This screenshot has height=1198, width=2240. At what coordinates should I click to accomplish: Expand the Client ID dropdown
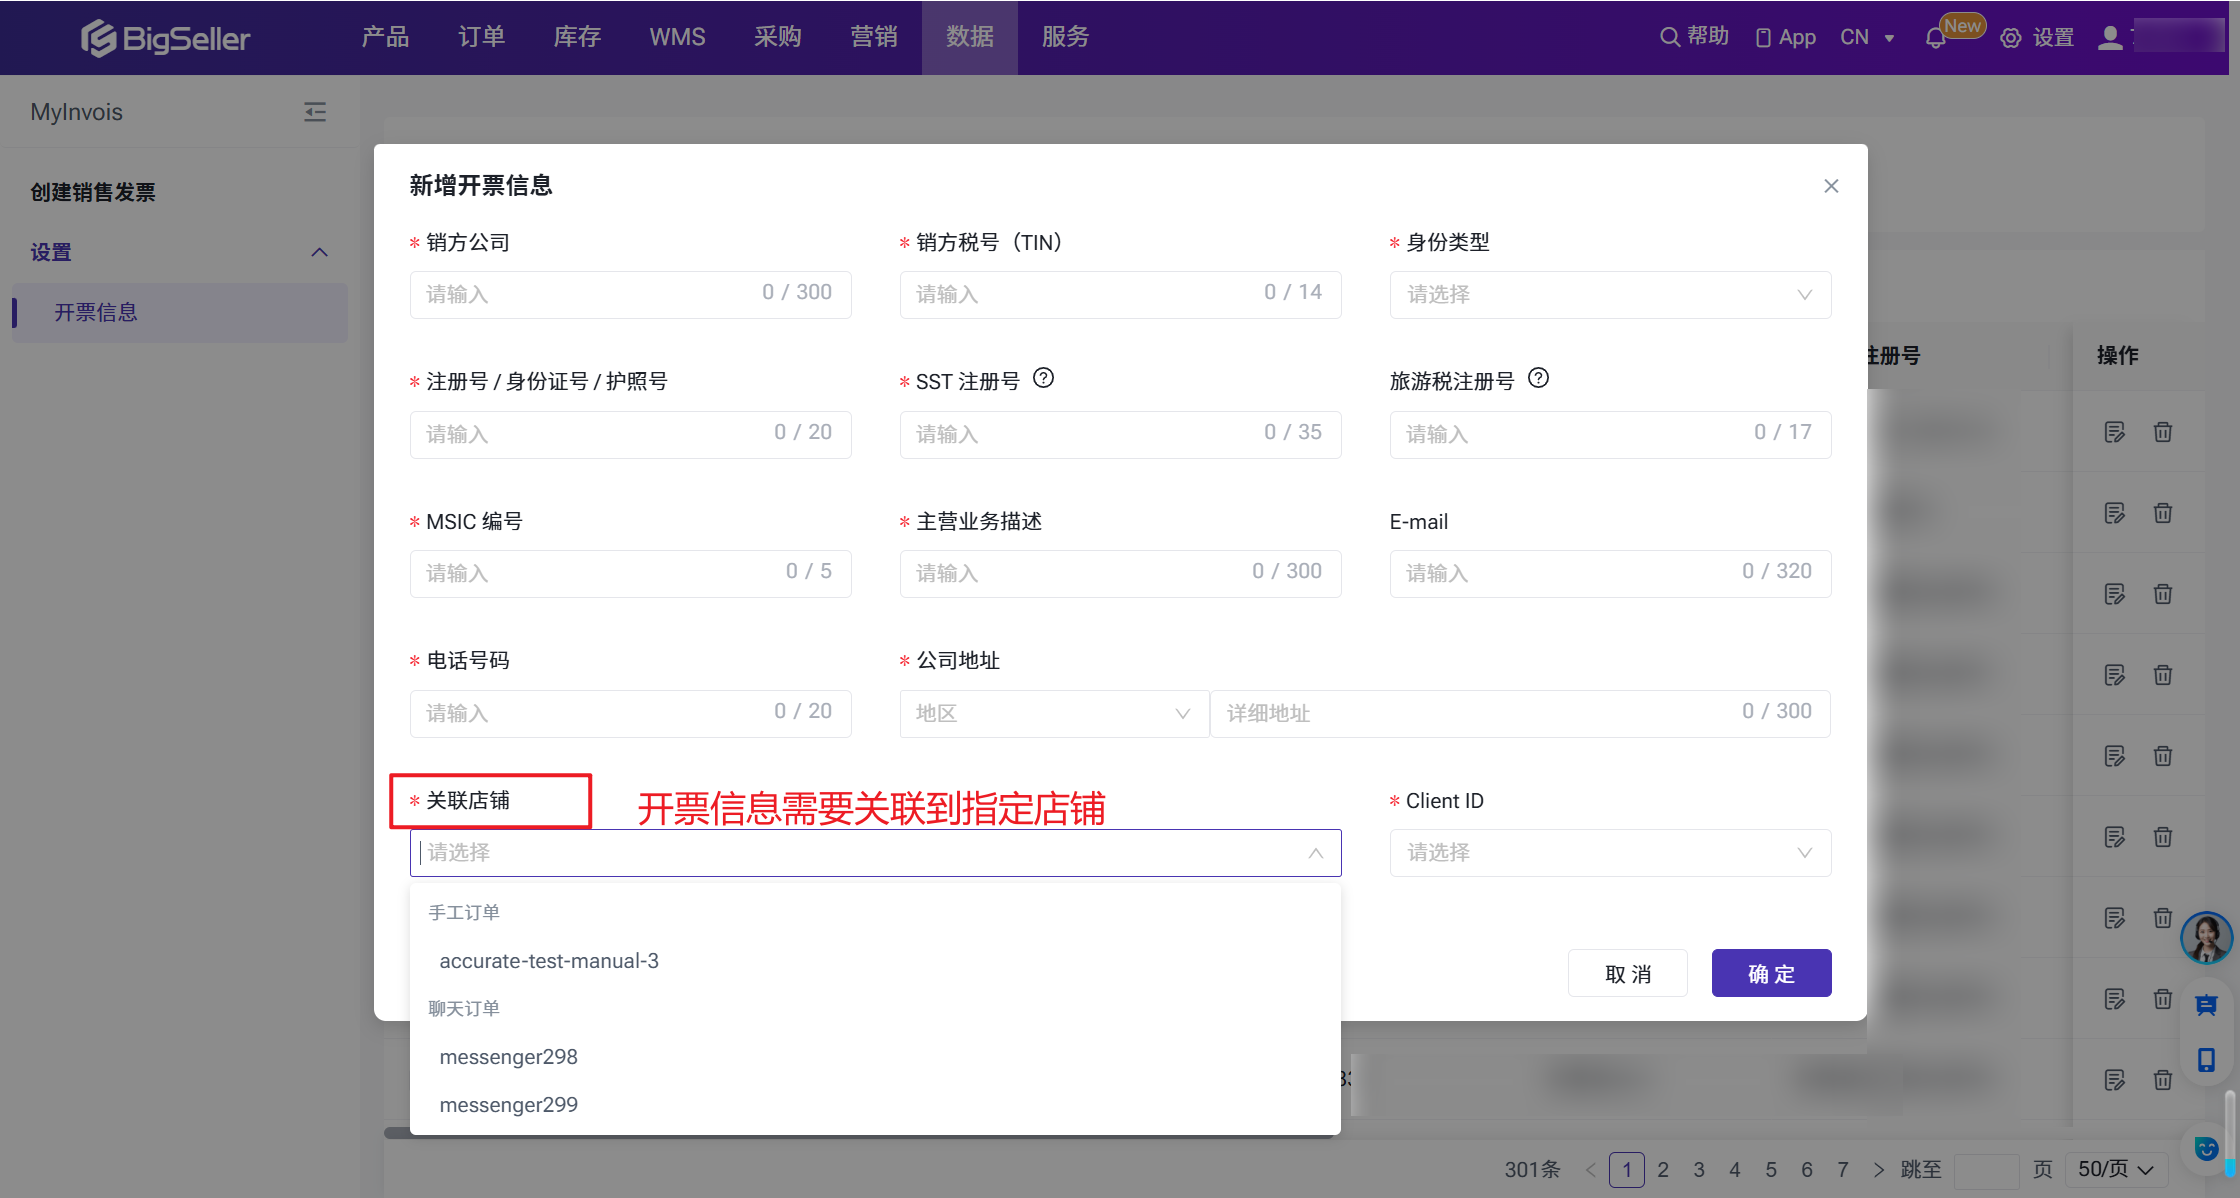[x=1609, y=853]
